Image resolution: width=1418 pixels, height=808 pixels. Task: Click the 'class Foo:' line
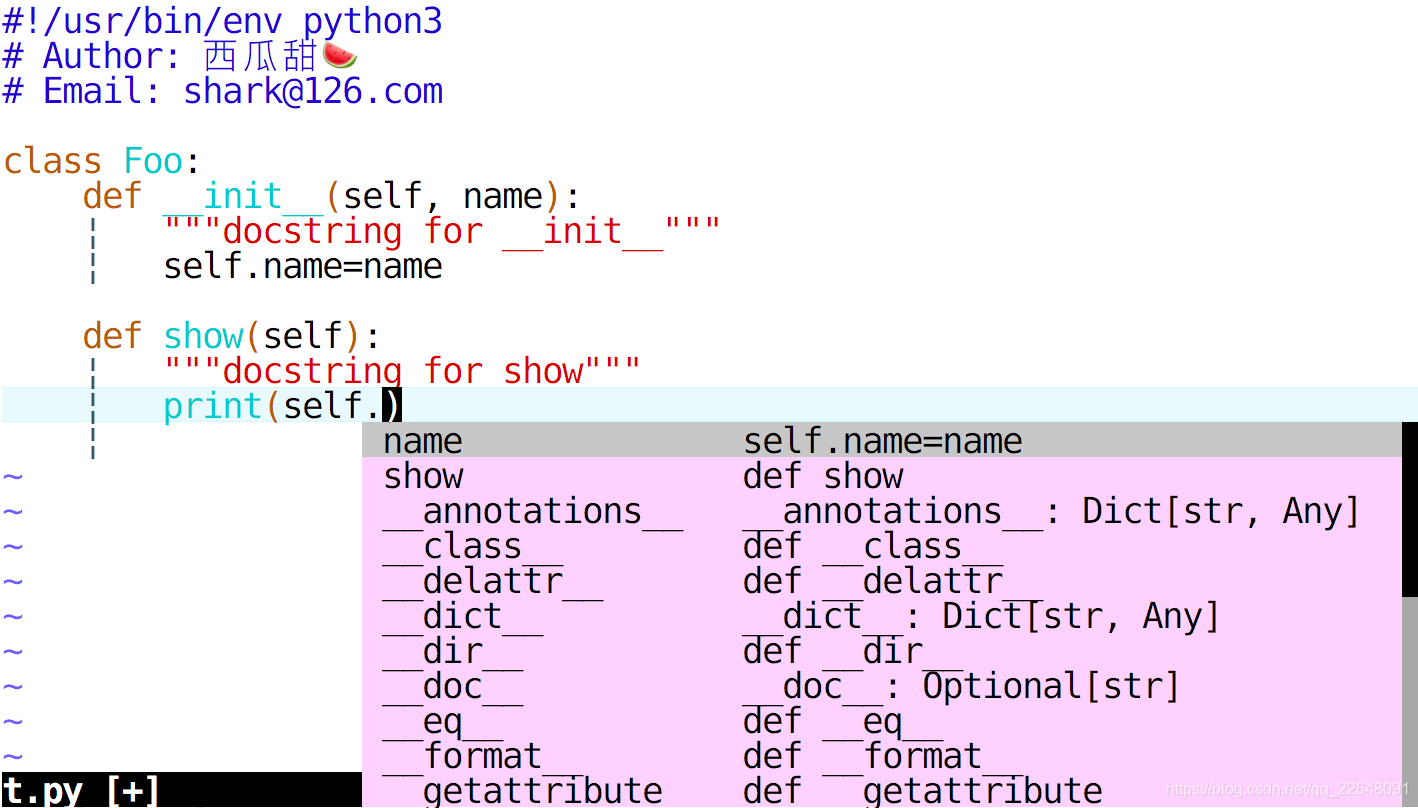pos(102,160)
